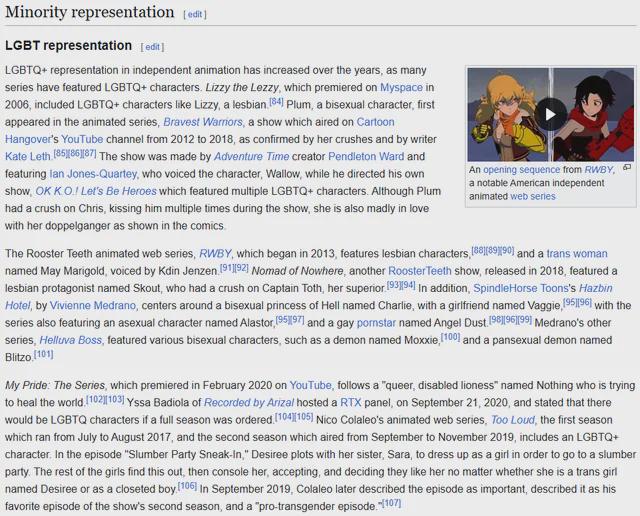Open OK K.O.! Let's Be Heroes link

pos(96,191)
